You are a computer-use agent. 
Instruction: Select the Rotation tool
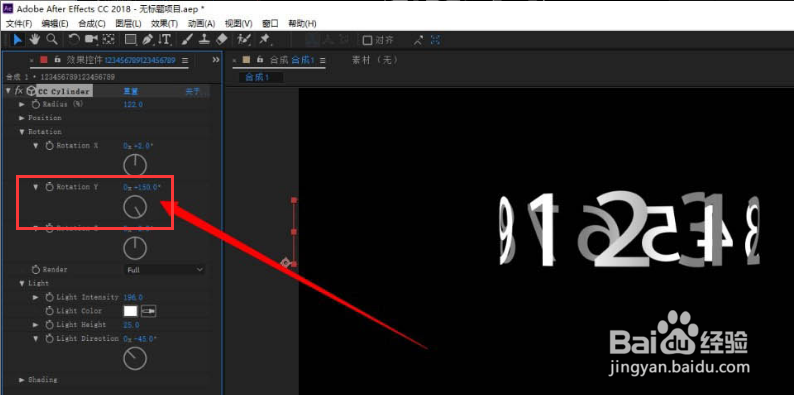[74, 40]
